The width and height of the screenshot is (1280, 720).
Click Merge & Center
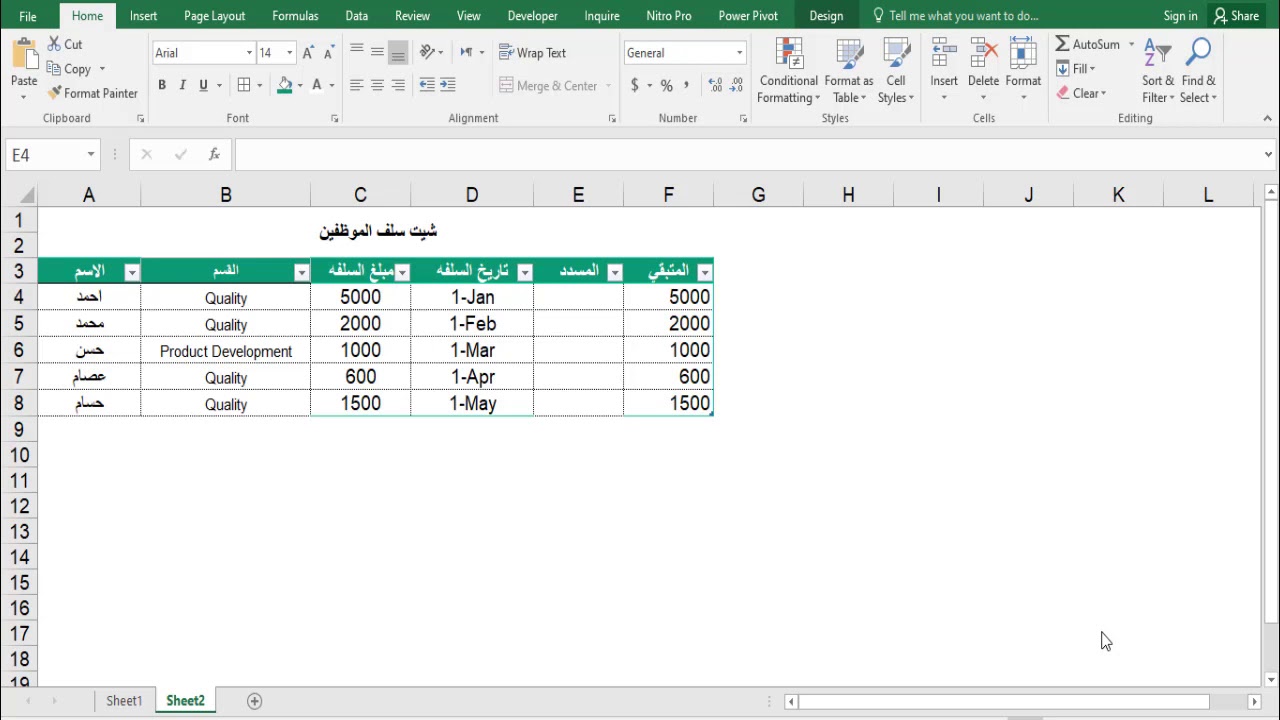point(548,86)
